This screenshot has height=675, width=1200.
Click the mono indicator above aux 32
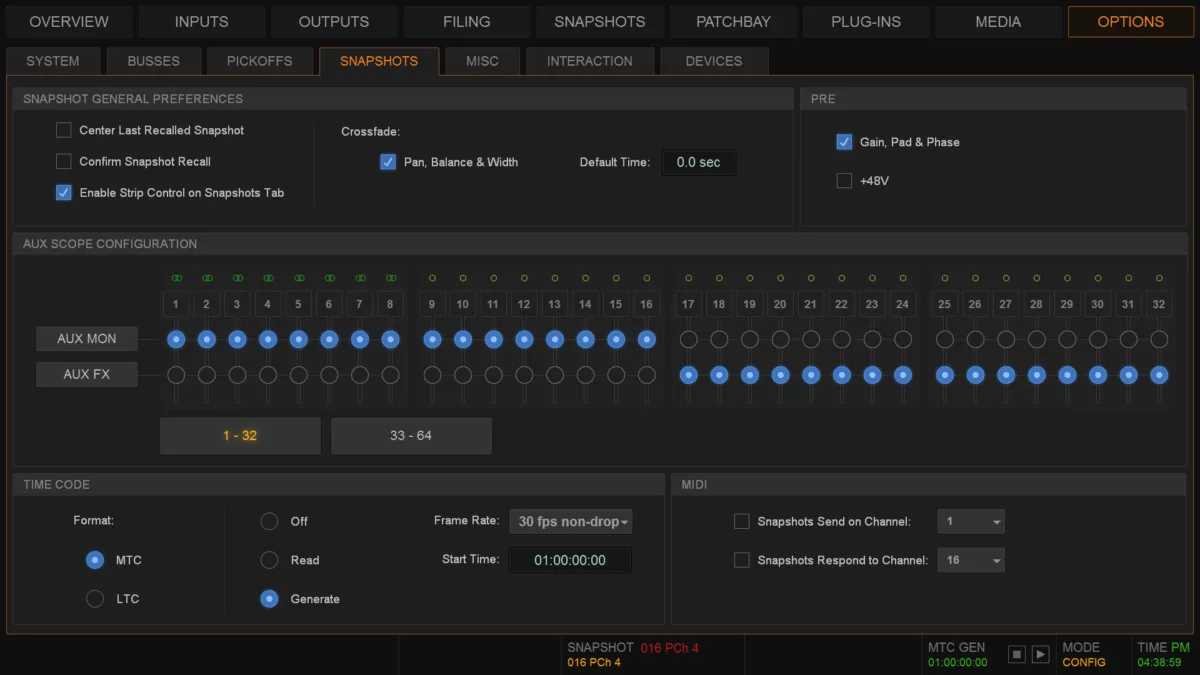click(x=1159, y=278)
